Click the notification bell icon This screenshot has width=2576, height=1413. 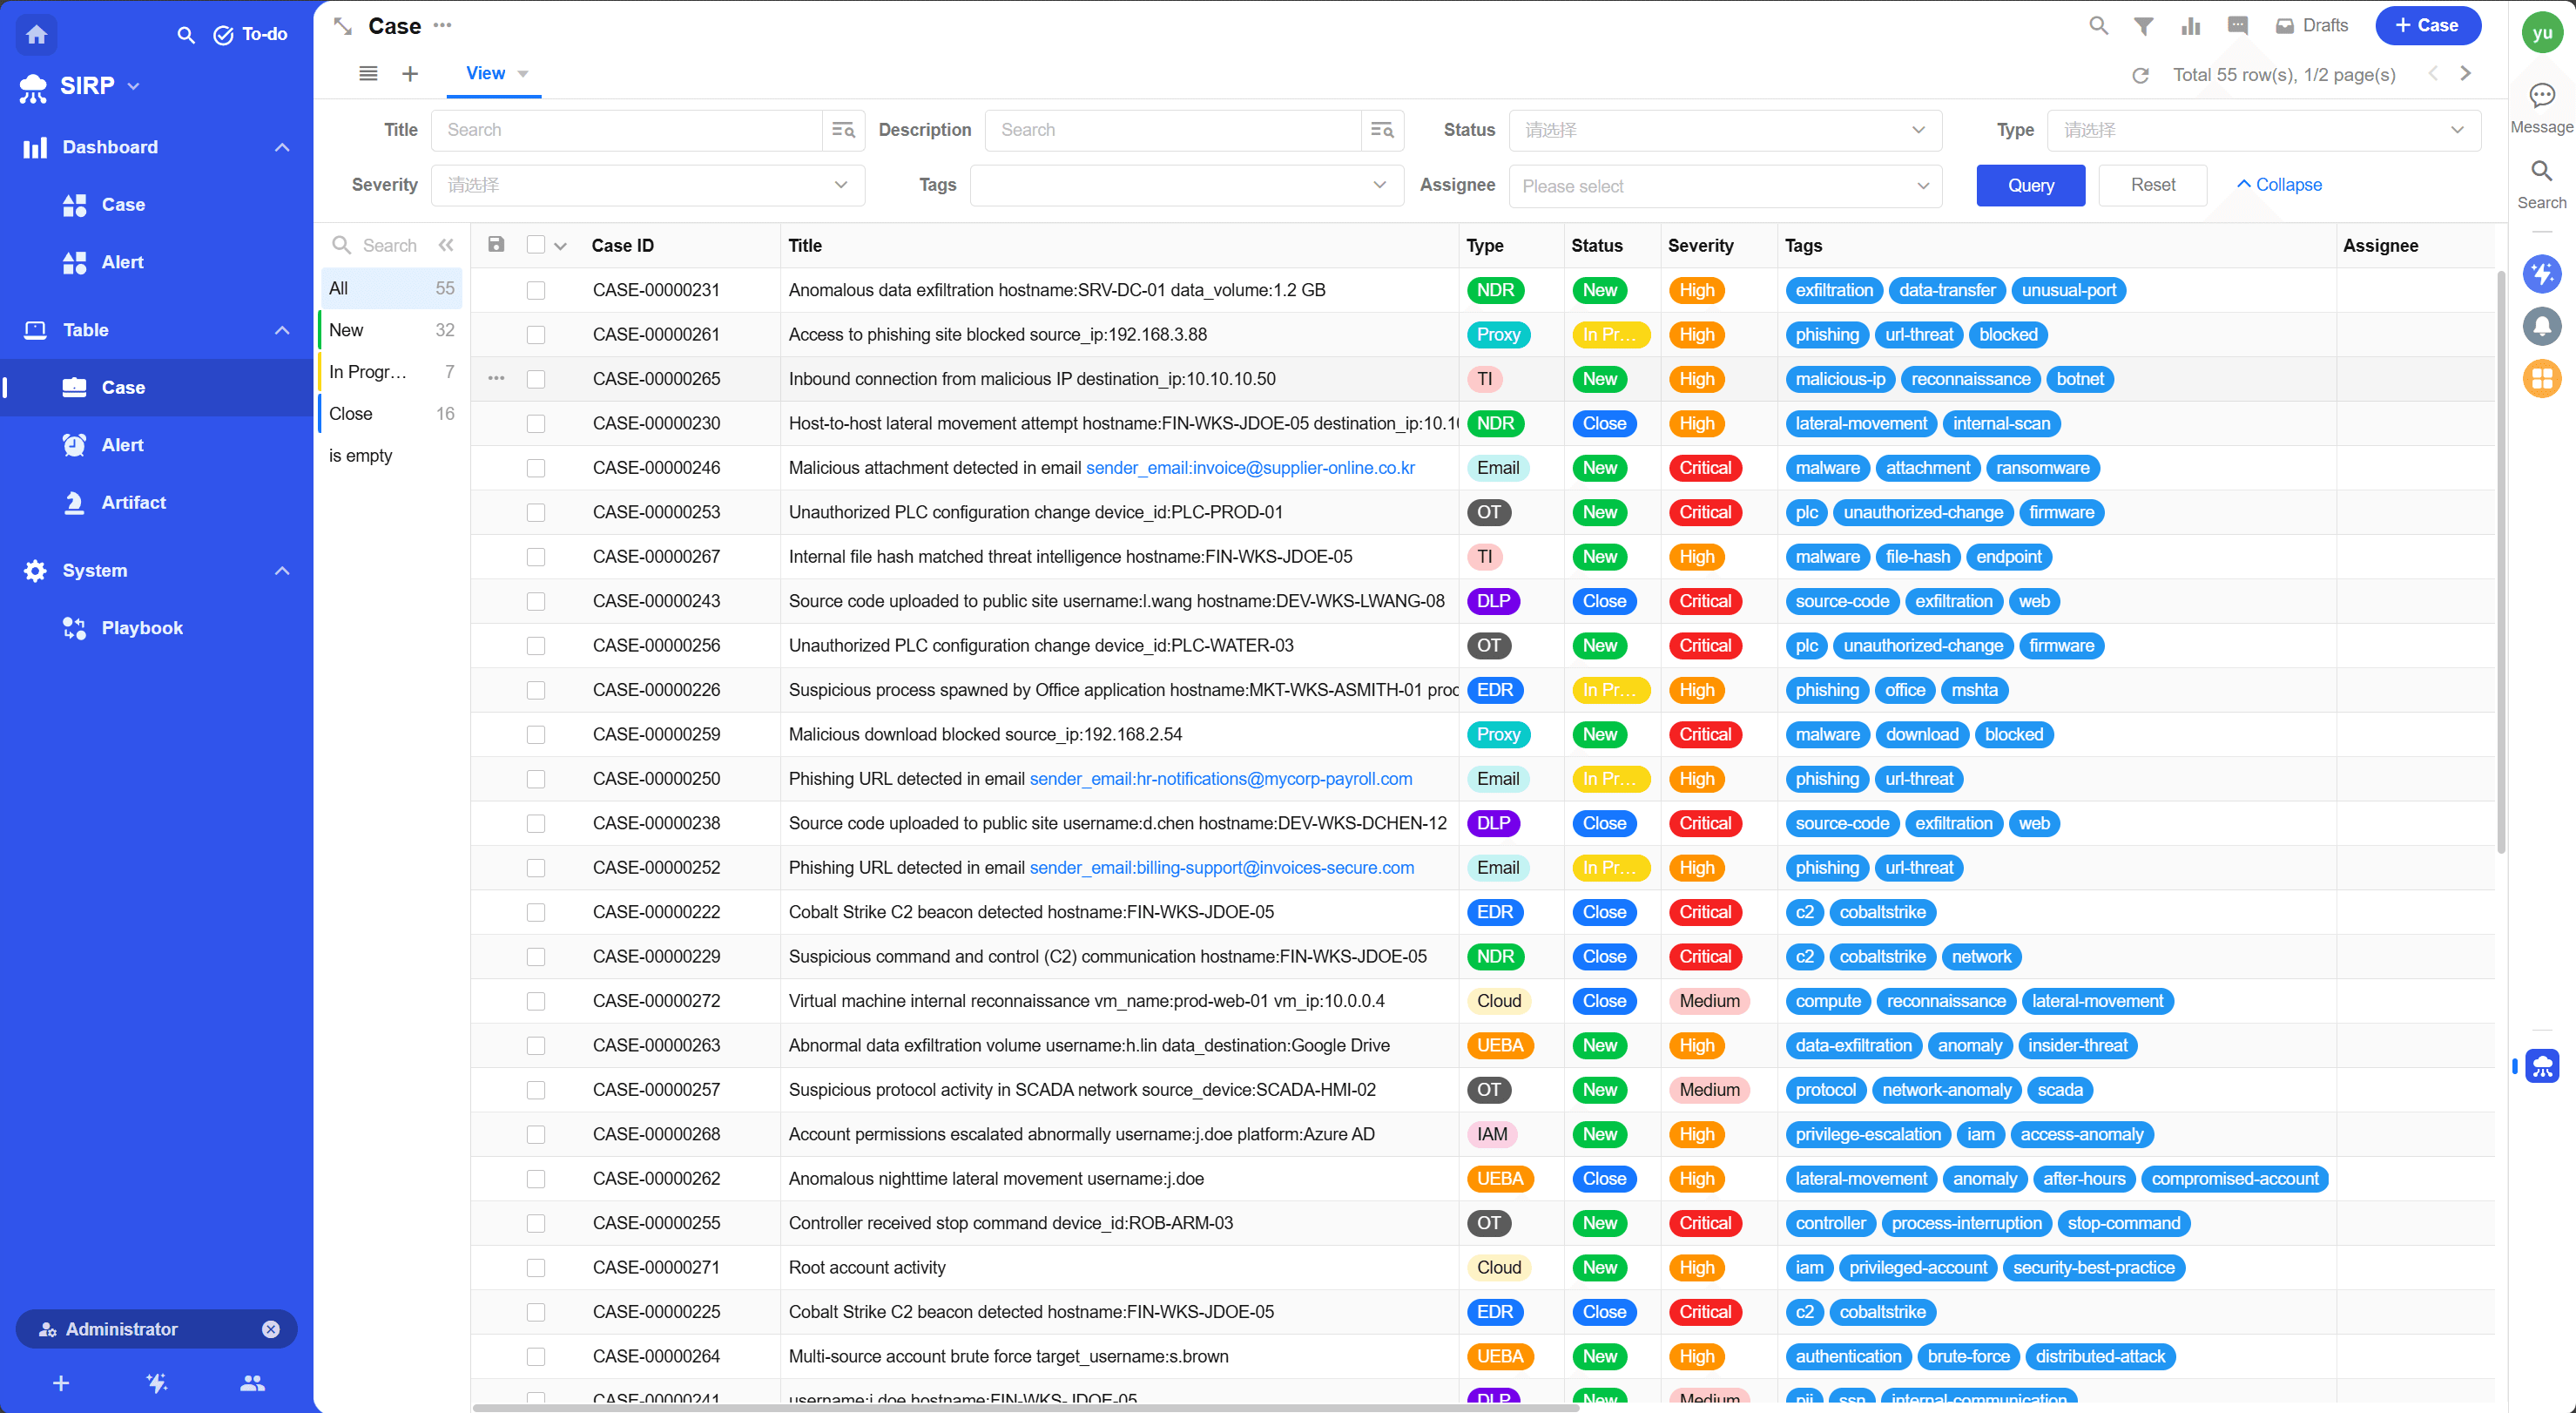tap(2541, 326)
